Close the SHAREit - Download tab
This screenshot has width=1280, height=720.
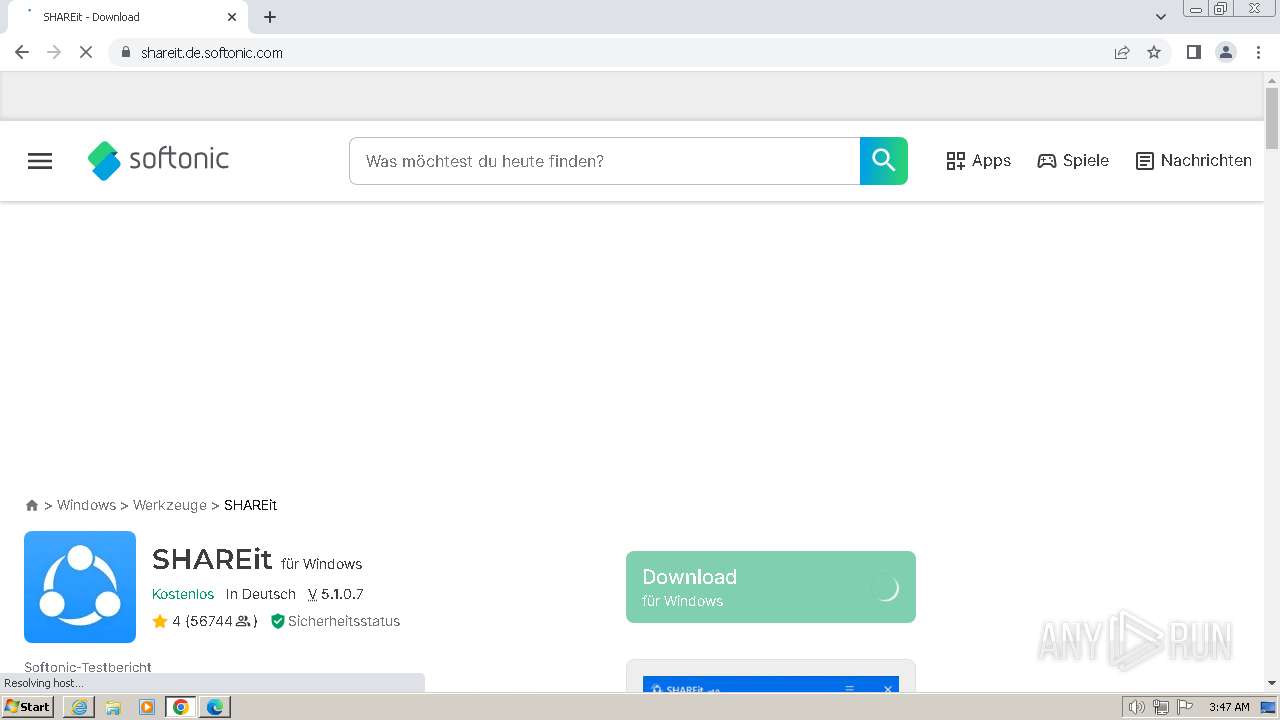[232, 17]
